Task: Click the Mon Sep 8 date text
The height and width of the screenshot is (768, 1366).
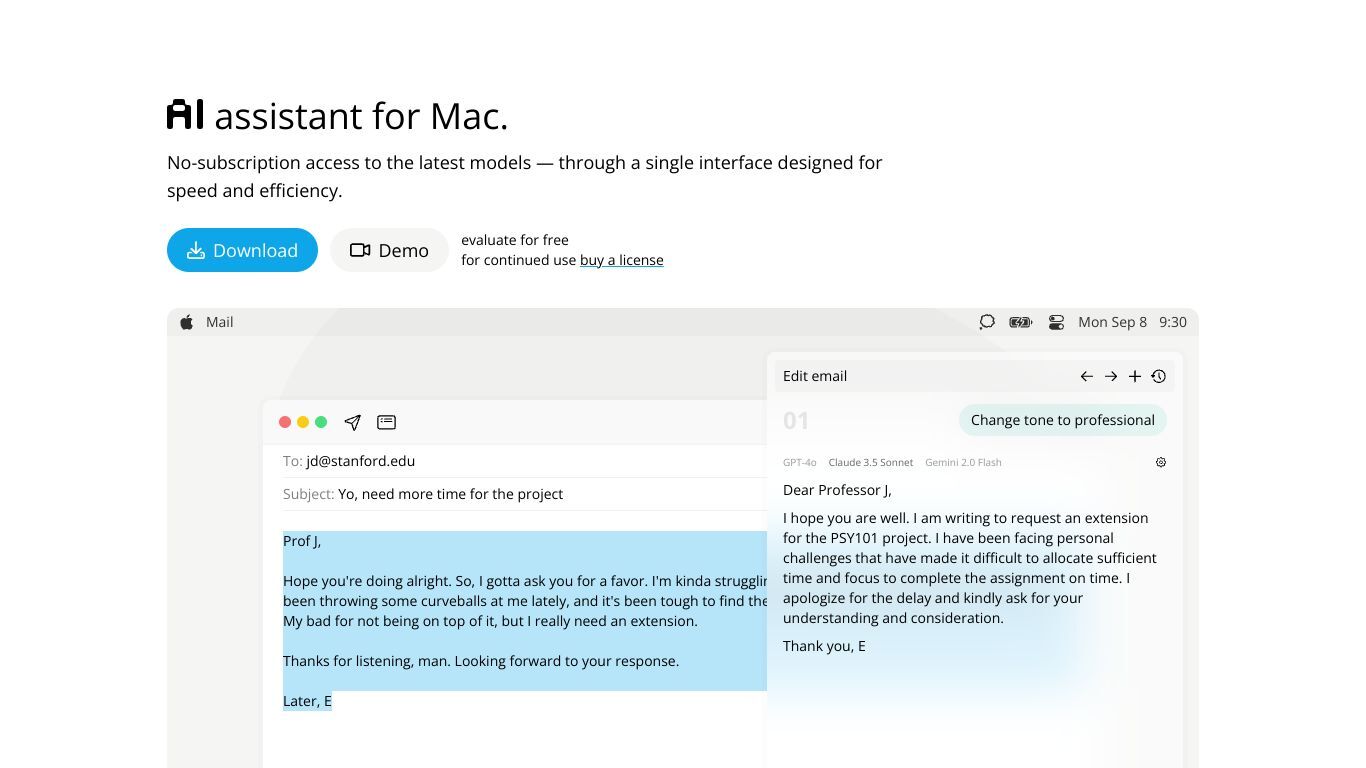Action: point(1112,322)
